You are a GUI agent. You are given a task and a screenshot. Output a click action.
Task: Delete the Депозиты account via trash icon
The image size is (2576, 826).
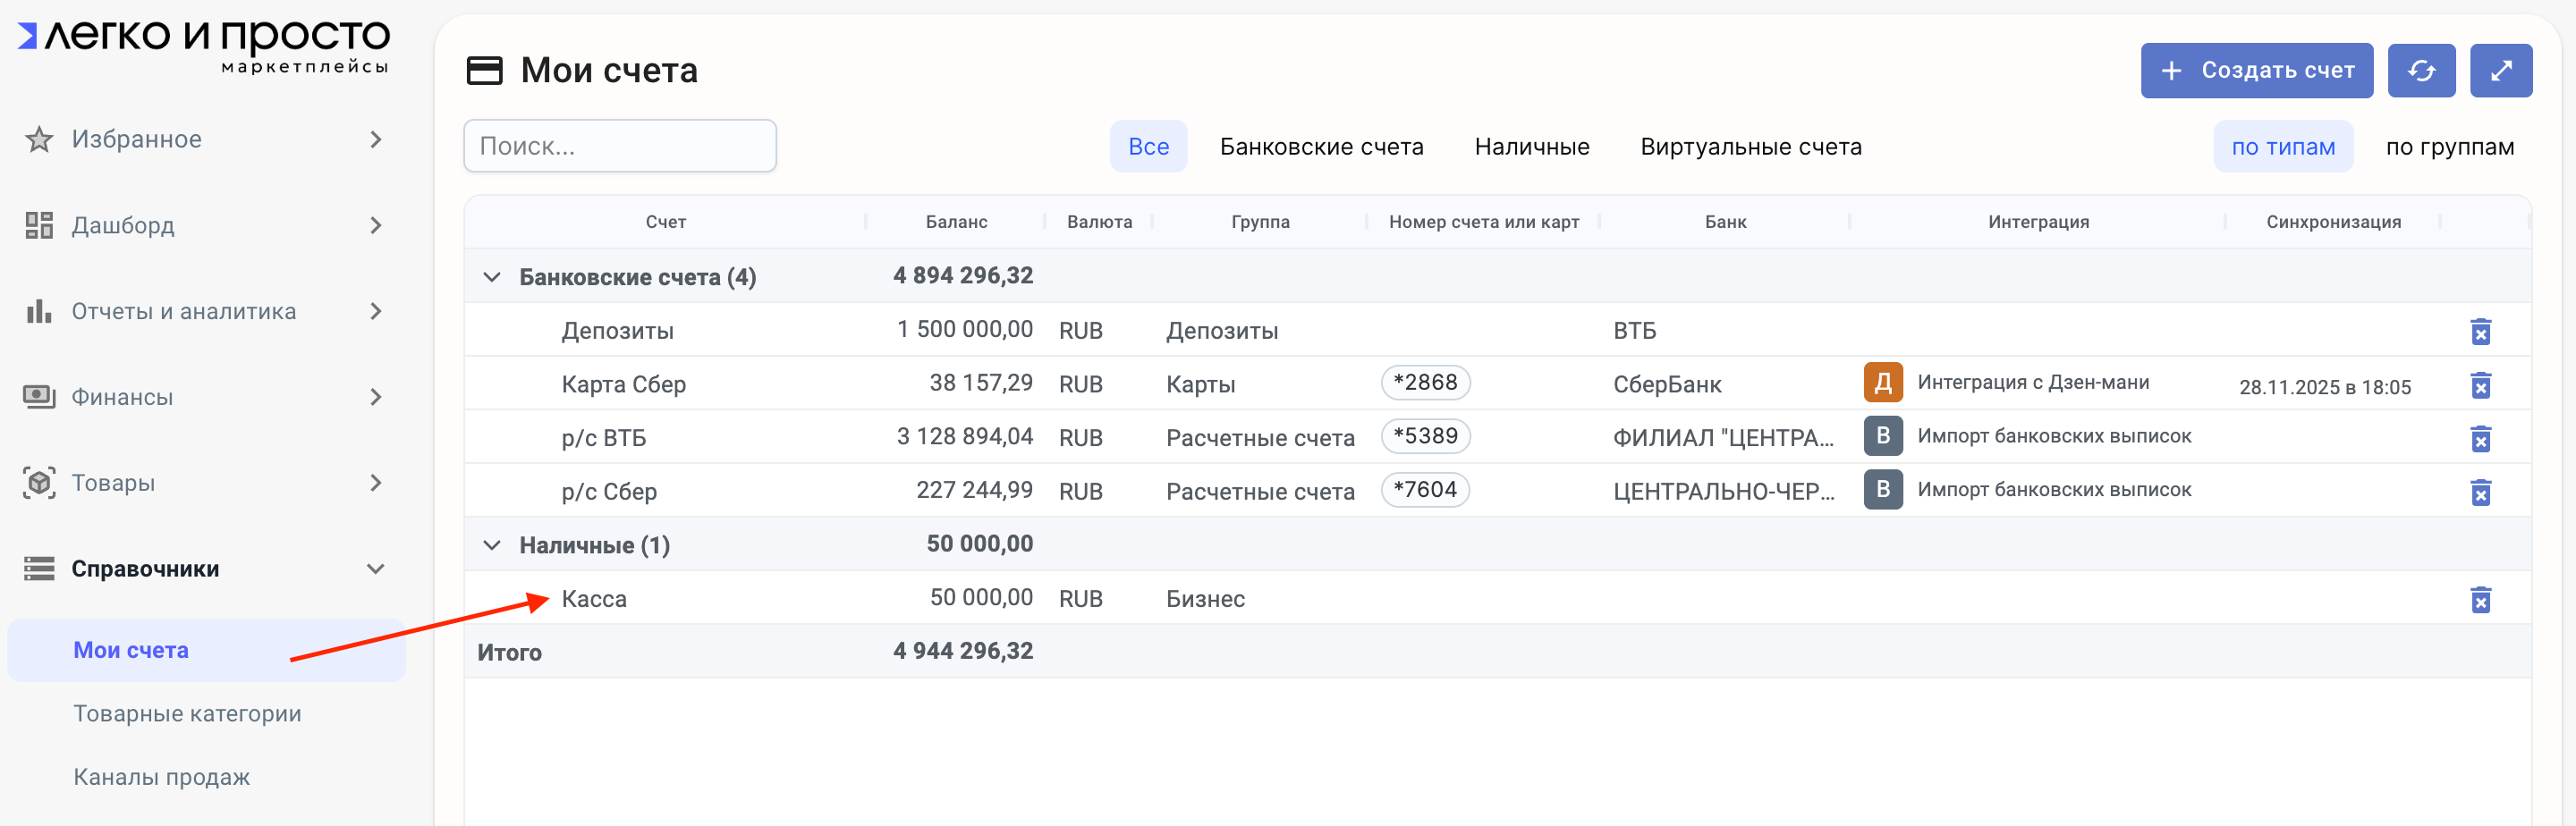[2480, 331]
